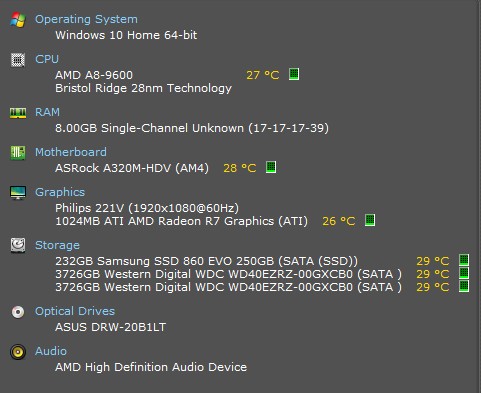Open the Operating System section link

tap(86, 19)
